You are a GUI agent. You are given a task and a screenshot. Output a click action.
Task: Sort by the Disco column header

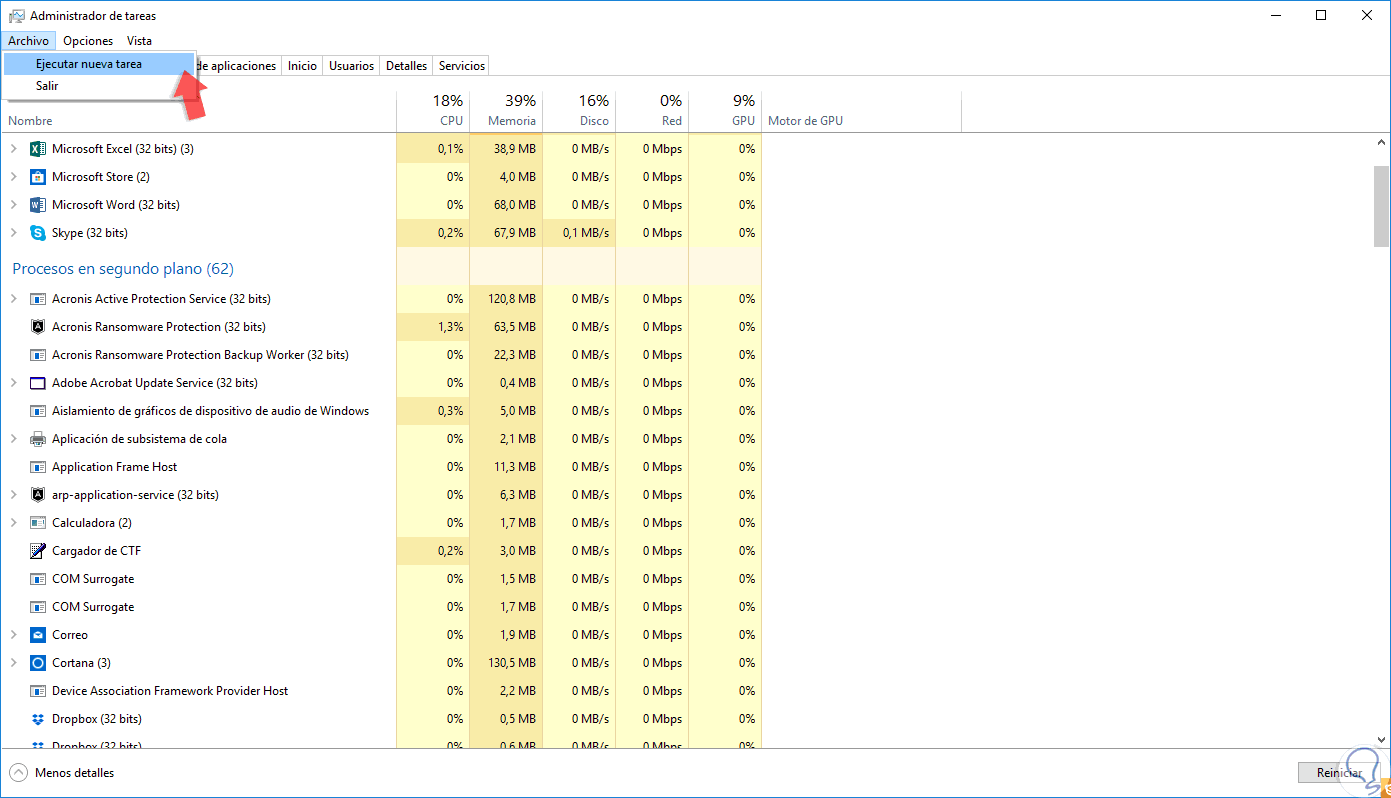(x=579, y=111)
